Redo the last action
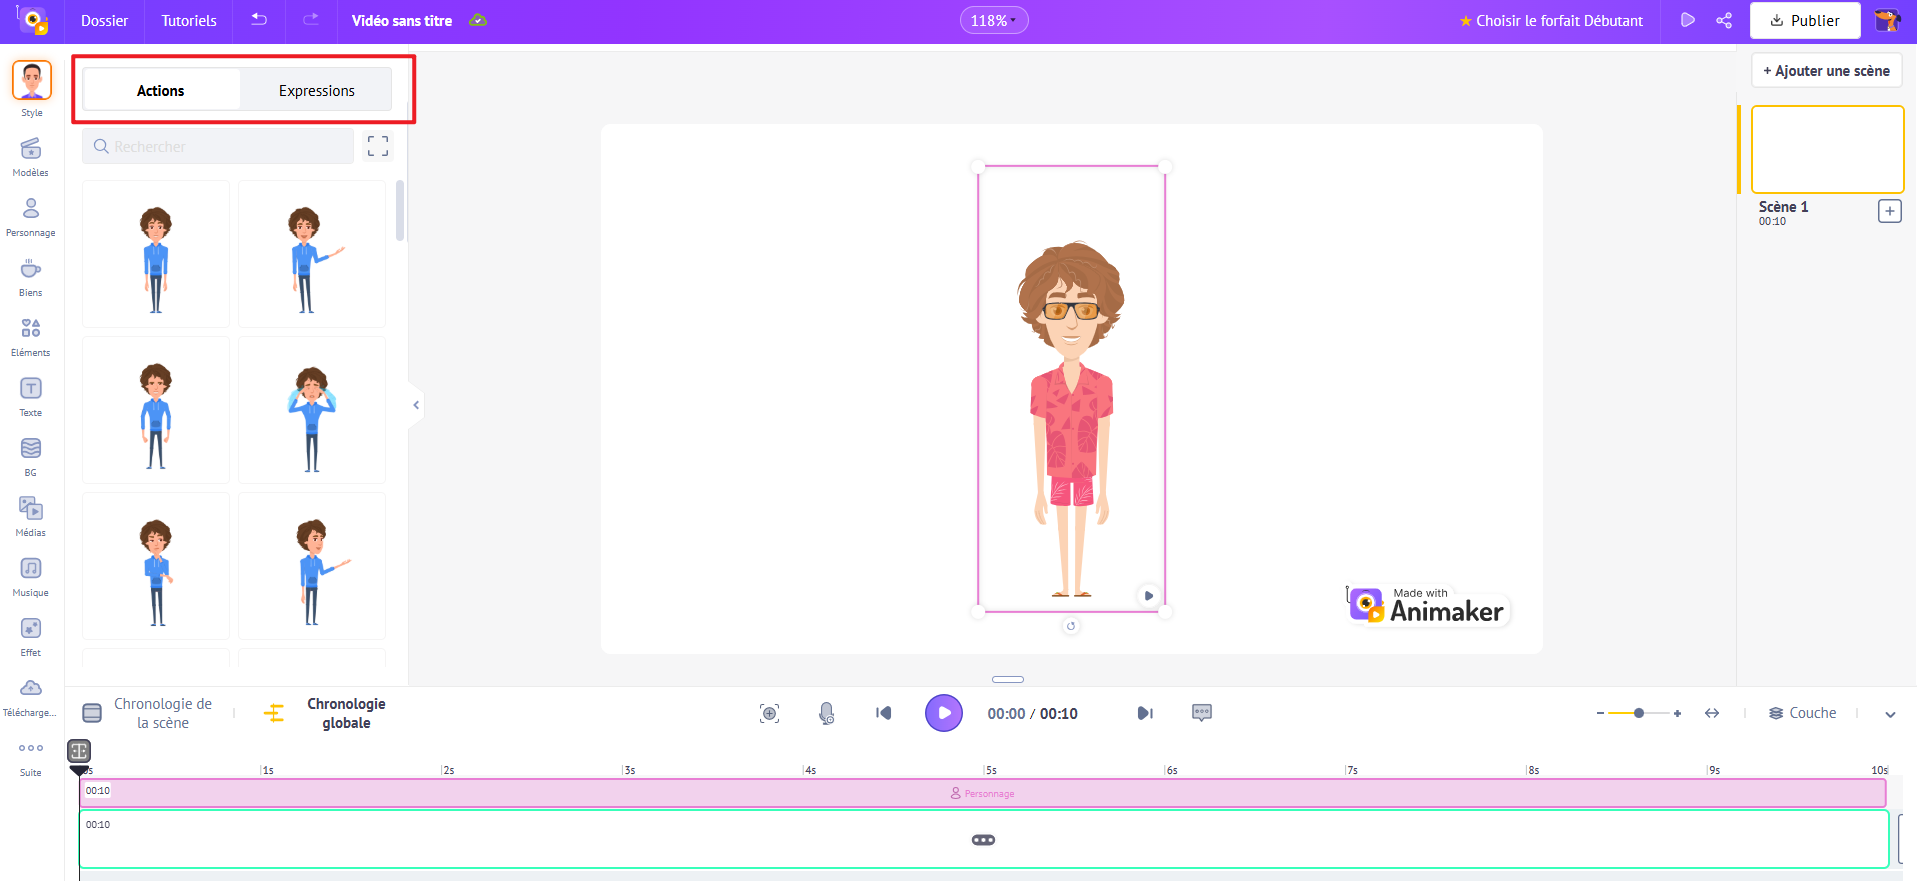Screen dimensions: 1917x881 [x=311, y=20]
